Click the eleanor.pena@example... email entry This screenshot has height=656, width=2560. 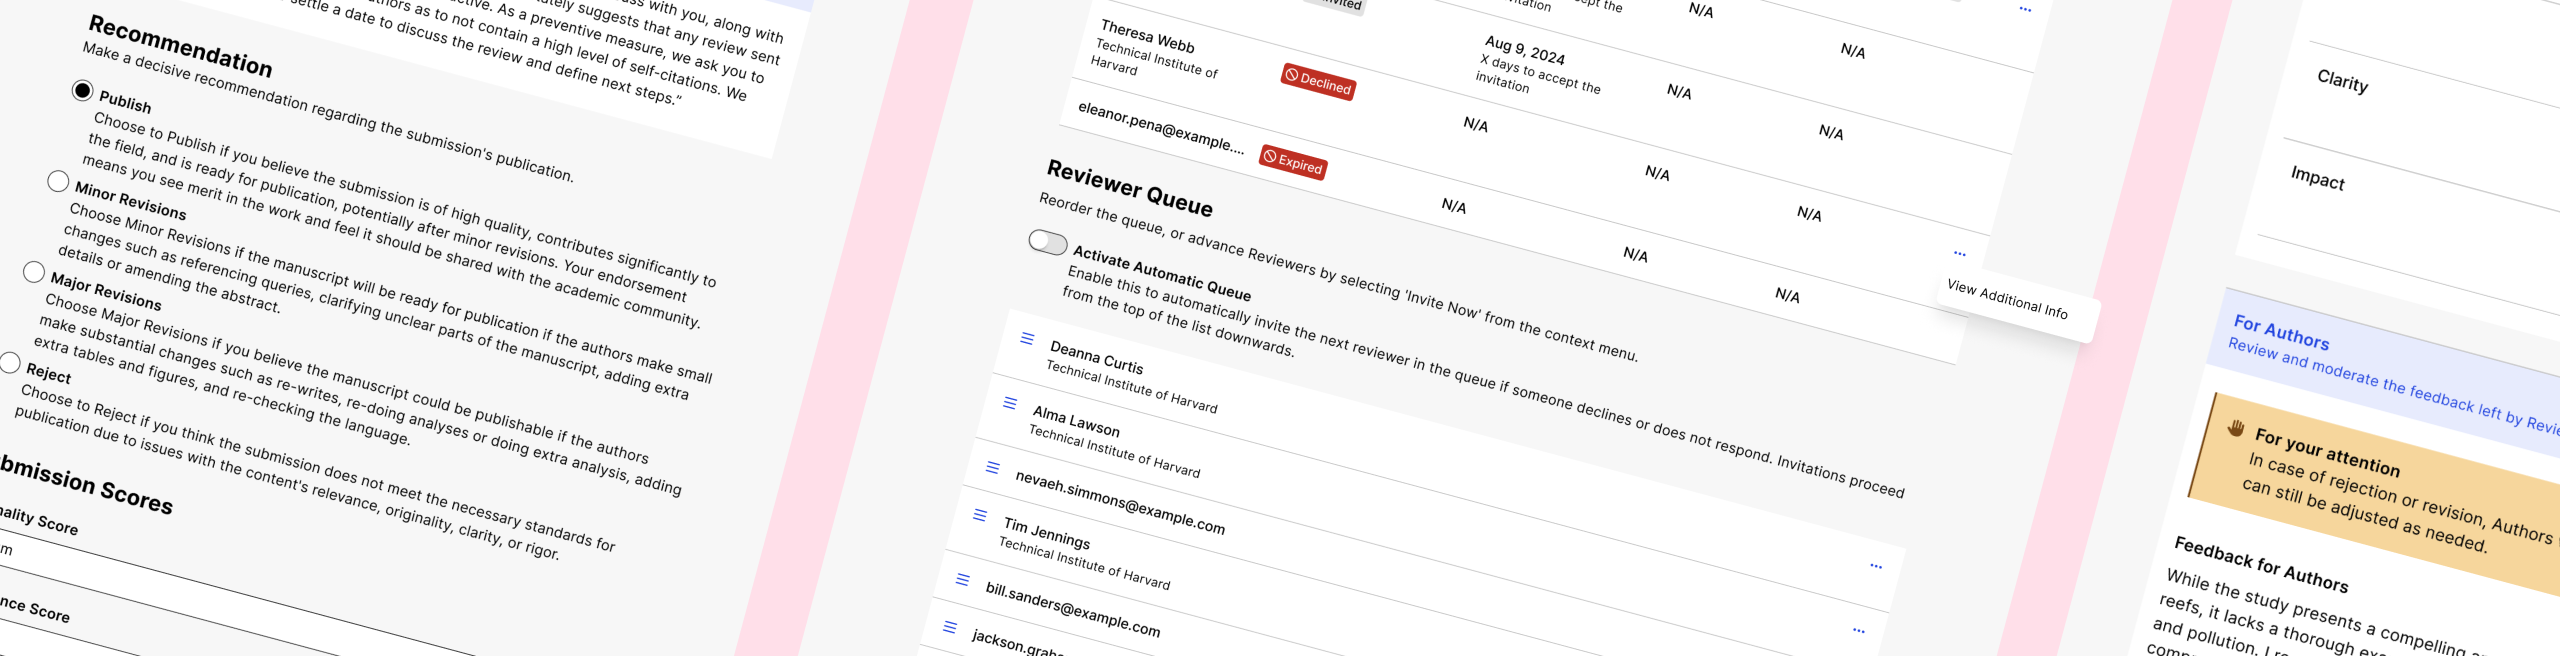1161,128
